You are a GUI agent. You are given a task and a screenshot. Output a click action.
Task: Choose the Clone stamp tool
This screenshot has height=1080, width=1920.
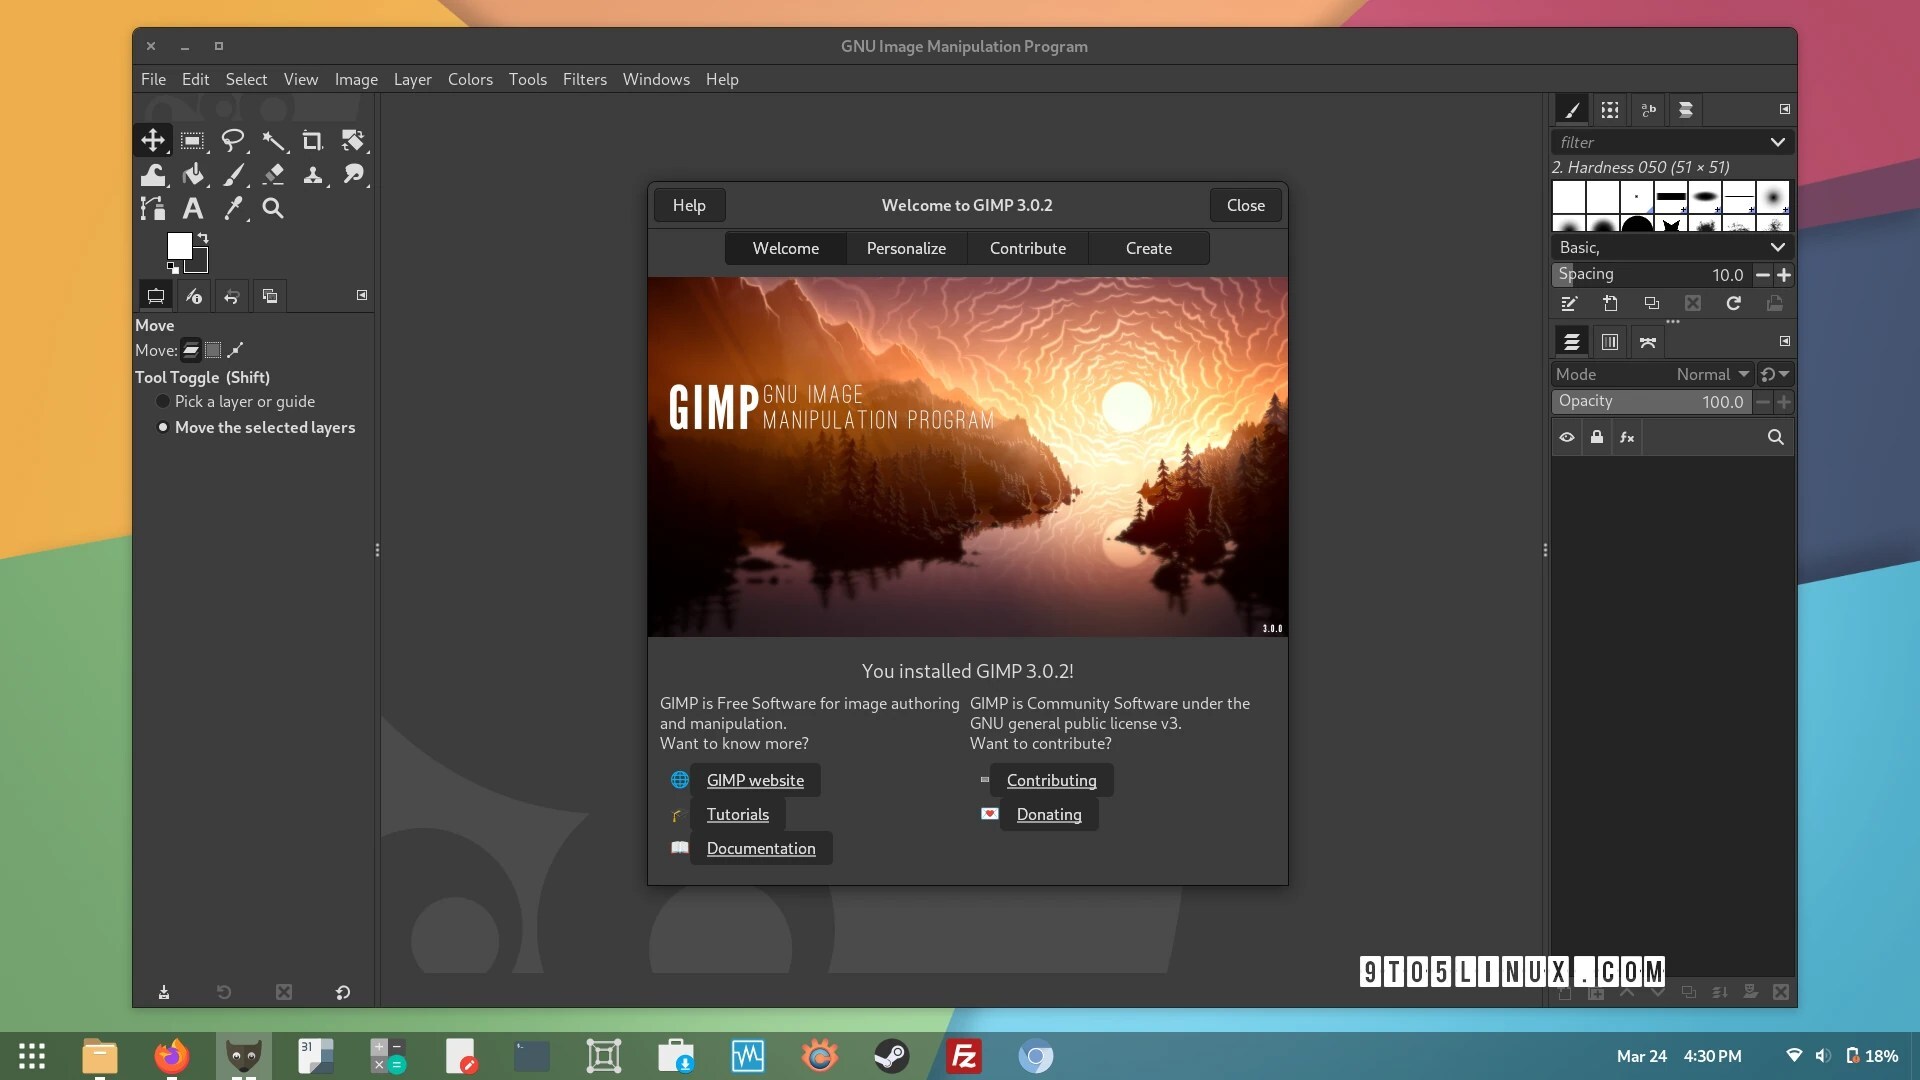[x=312, y=175]
